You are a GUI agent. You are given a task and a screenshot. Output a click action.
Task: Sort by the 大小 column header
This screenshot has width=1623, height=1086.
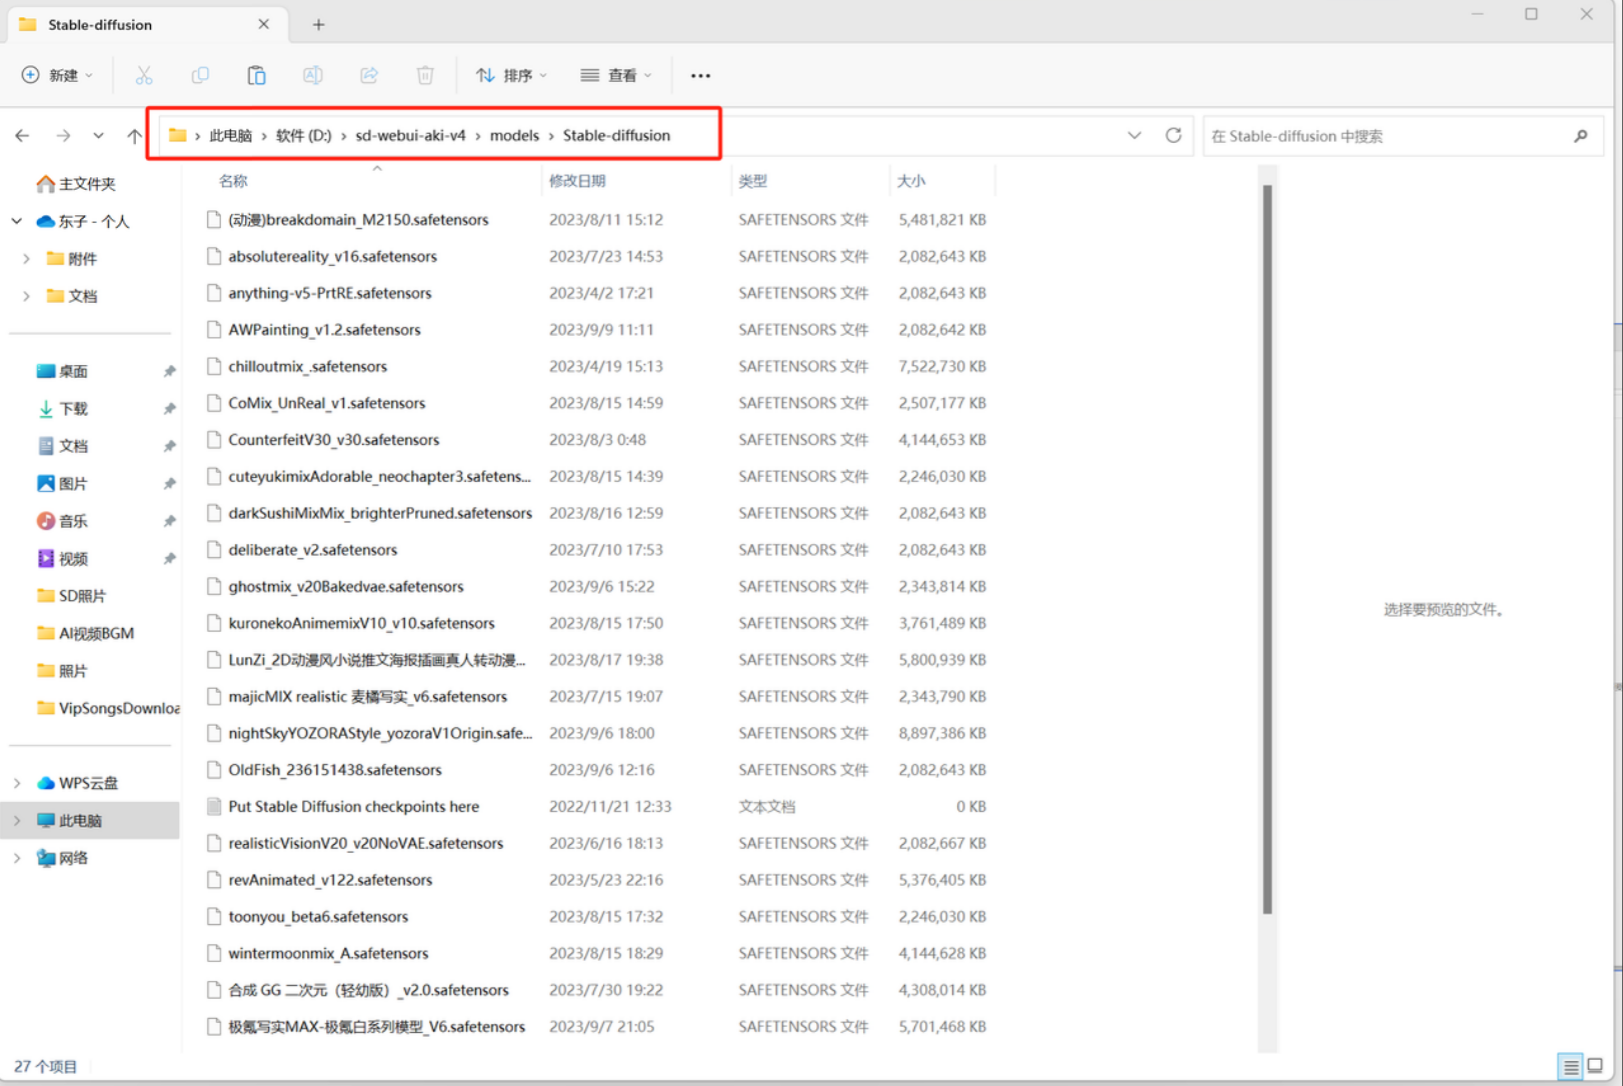911,181
